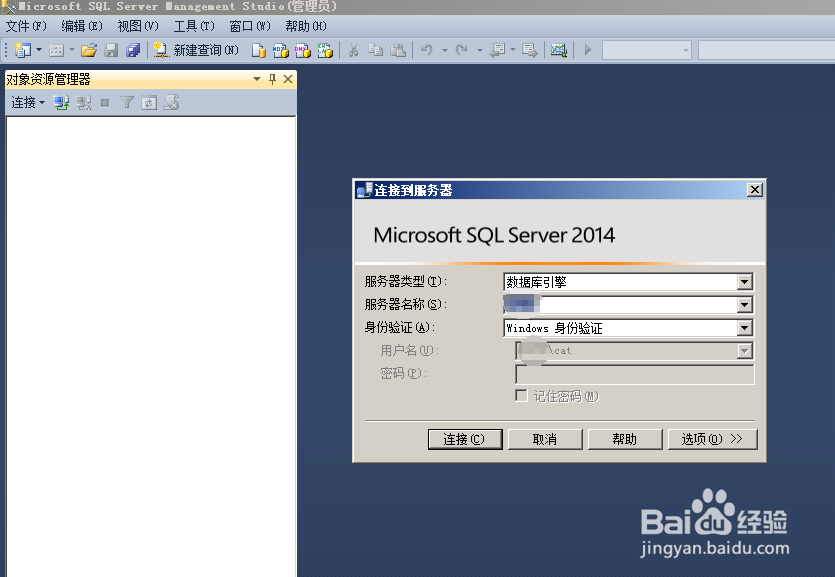Click the Database Engine Query icon

(259, 50)
